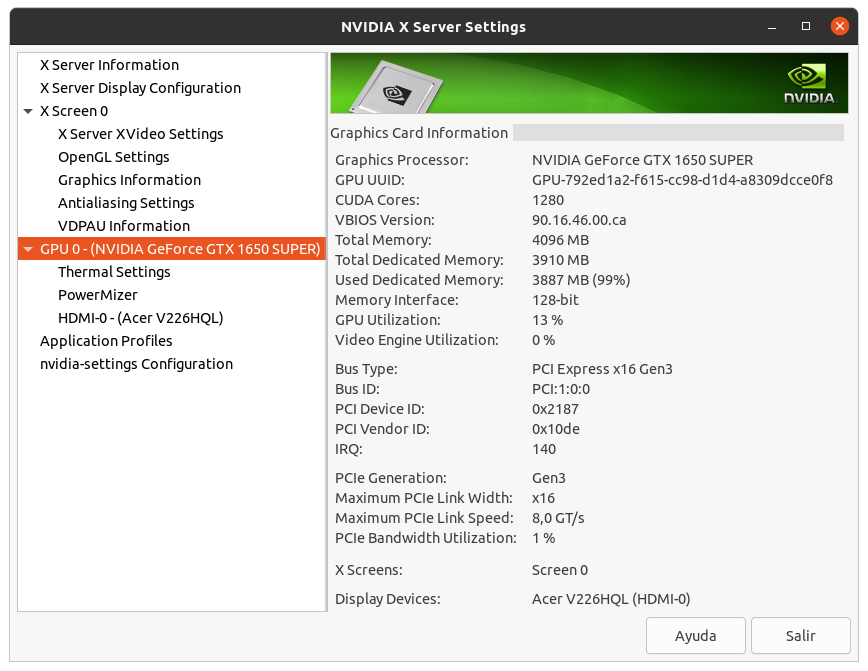The image size is (868, 671).
Task: Open nvidia-settings Configuration
Action: point(136,364)
